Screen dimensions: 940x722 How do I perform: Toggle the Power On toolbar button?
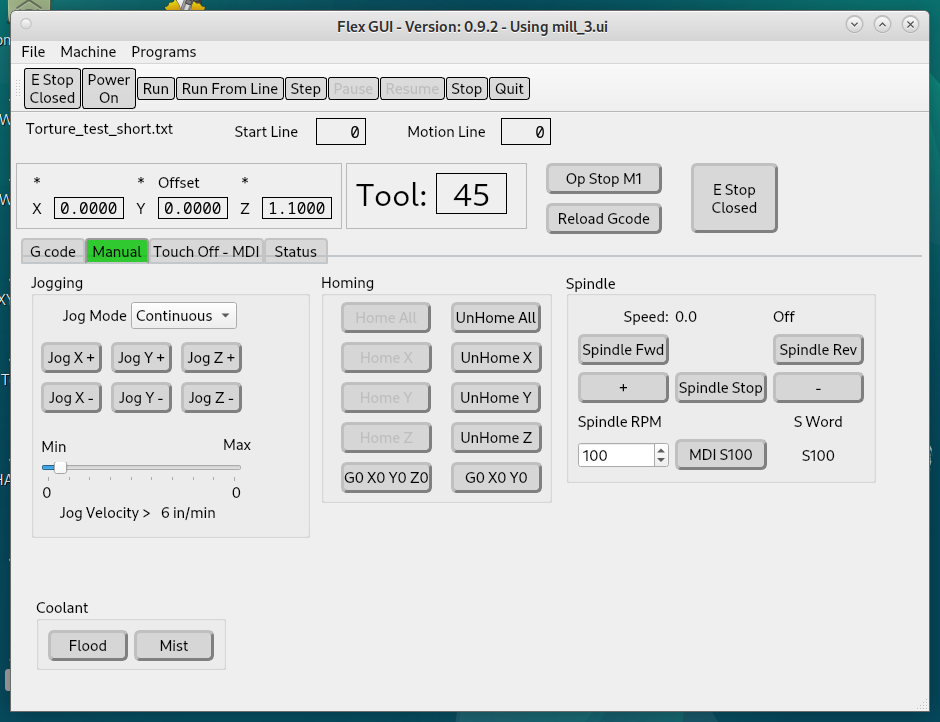pyautogui.click(x=109, y=89)
